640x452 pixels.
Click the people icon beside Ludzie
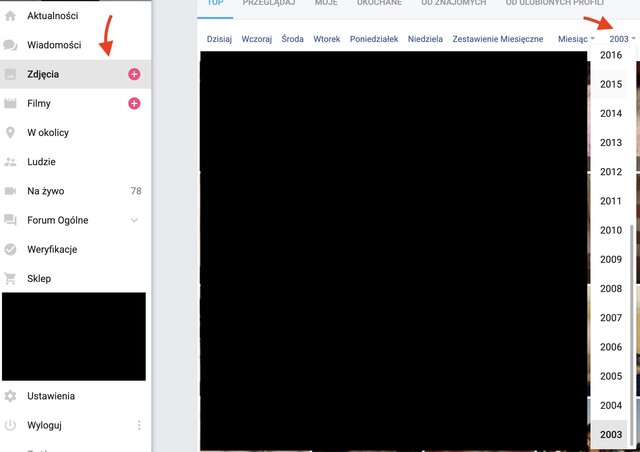point(10,162)
